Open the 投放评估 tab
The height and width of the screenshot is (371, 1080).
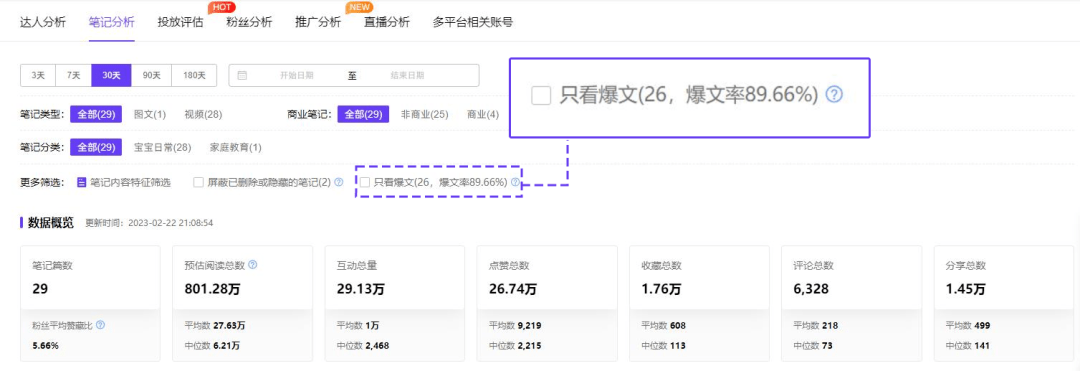point(180,22)
